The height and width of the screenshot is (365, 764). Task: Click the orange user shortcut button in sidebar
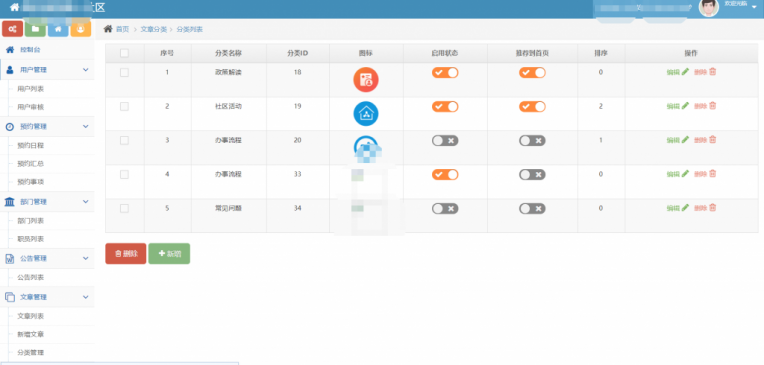pos(81,29)
